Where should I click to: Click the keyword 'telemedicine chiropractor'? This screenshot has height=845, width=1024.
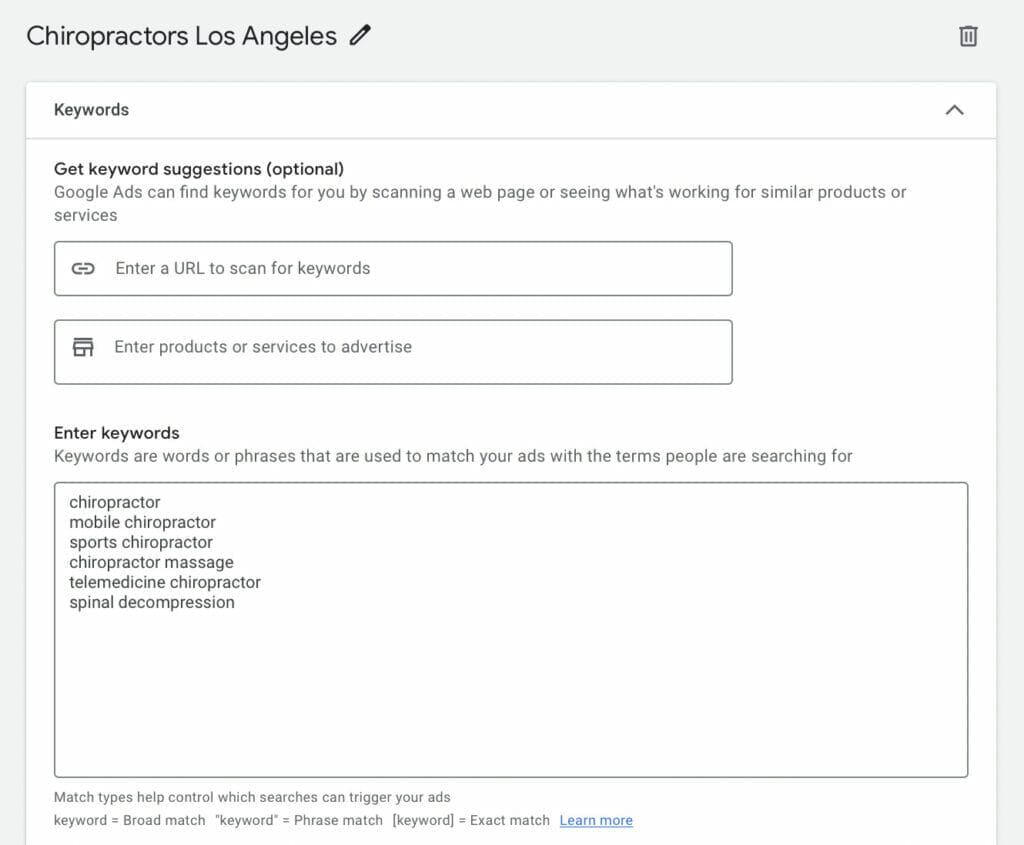164,582
